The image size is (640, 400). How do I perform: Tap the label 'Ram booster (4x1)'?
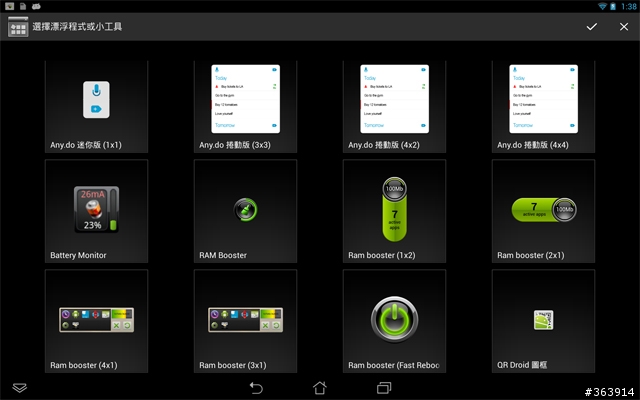pyautogui.click(x=84, y=365)
